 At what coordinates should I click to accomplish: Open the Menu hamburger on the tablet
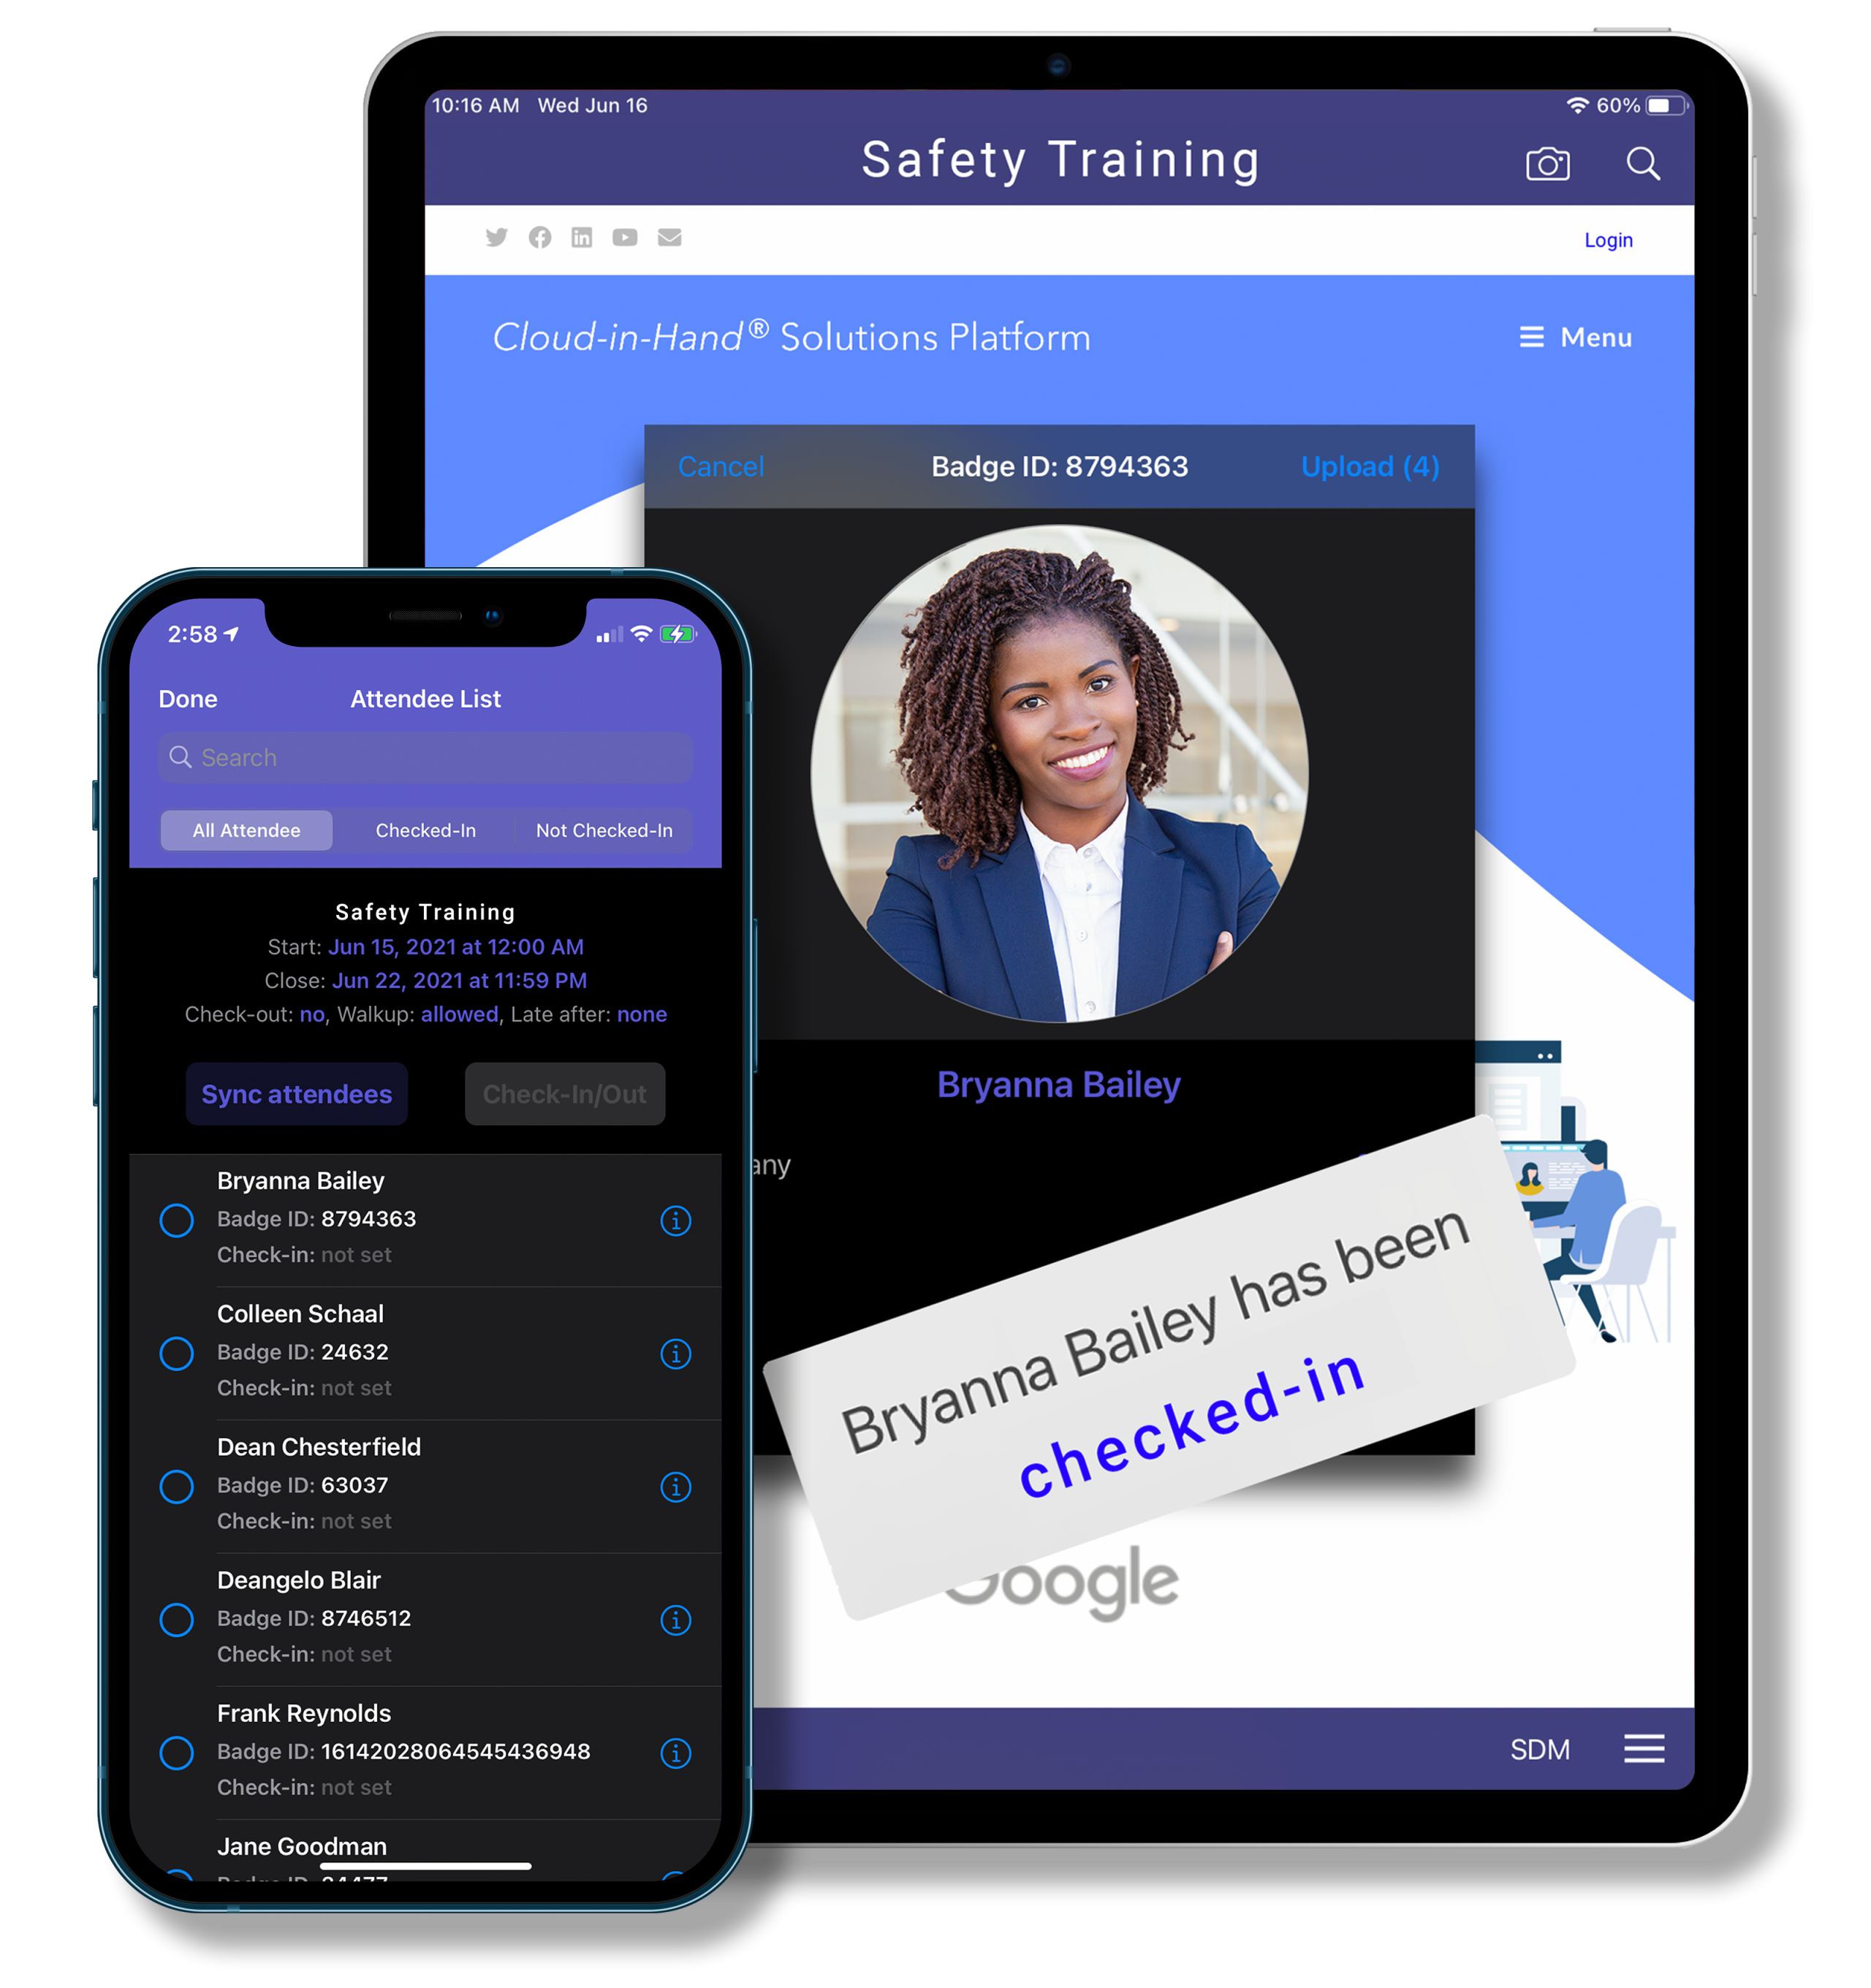1508,339
